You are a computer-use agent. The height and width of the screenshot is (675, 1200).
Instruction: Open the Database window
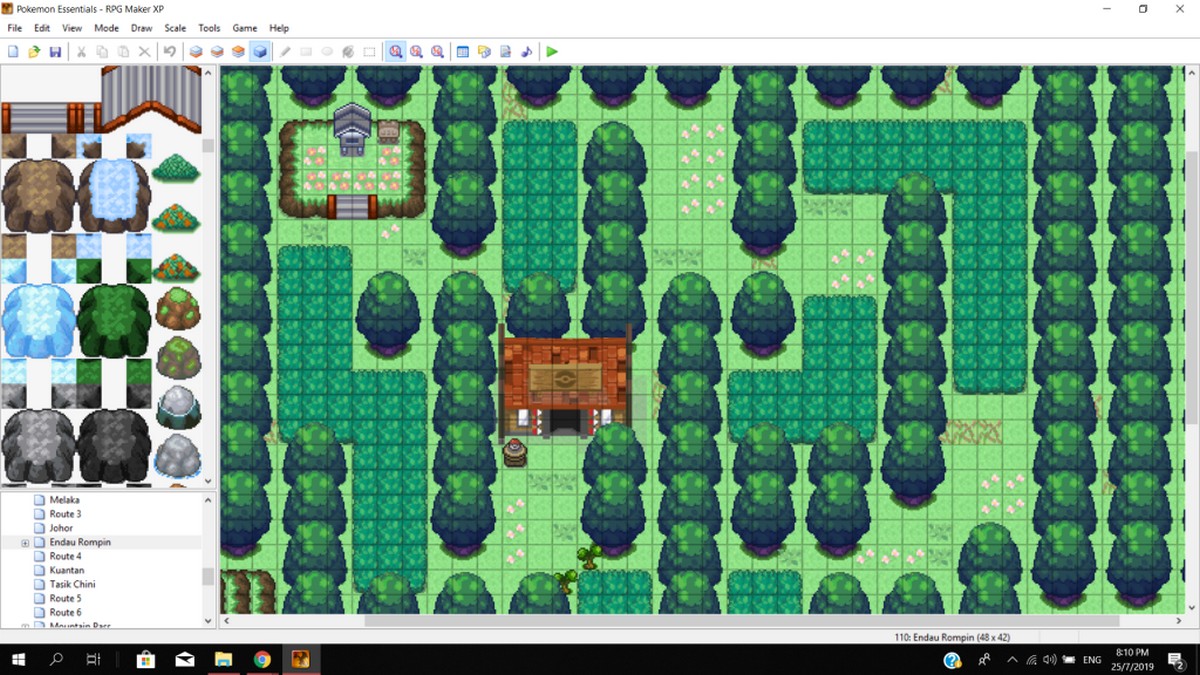click(463, 51)
